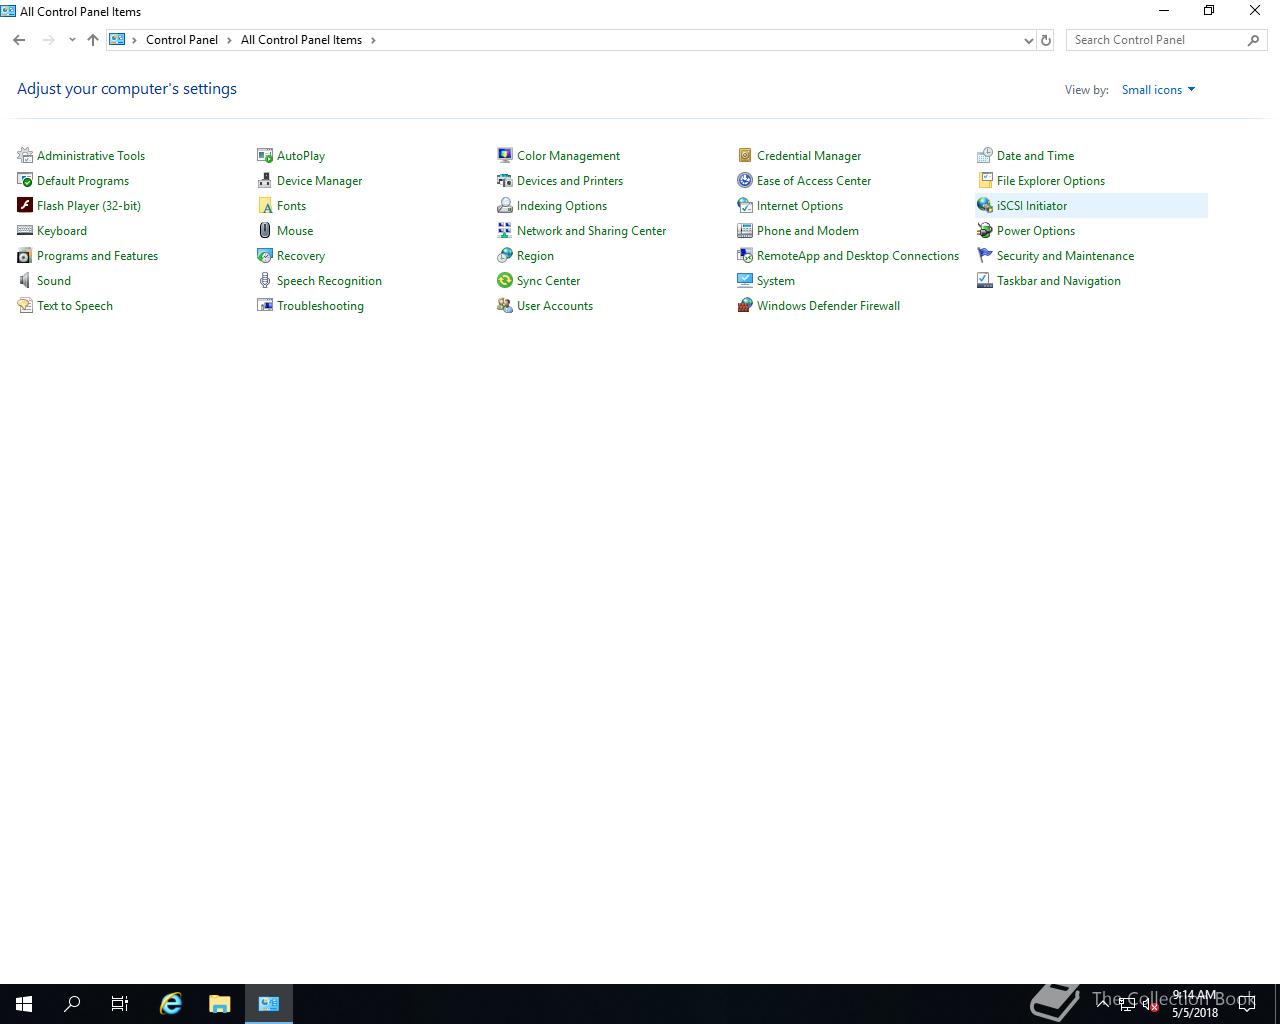Viewport: 1280px width, 1024px height.
Task: Open File Explorer Options link
Action: pos(1050,180)
